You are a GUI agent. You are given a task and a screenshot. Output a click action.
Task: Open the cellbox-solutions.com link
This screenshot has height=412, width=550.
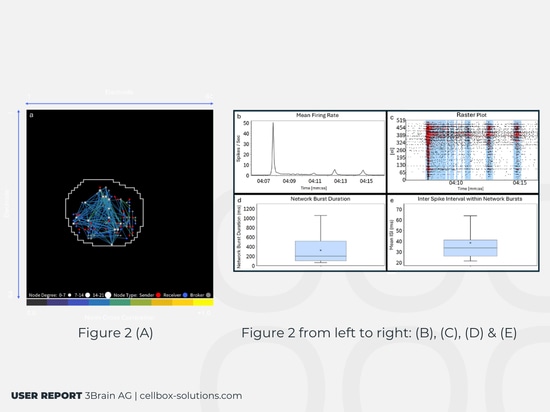[x=191, y=396]
